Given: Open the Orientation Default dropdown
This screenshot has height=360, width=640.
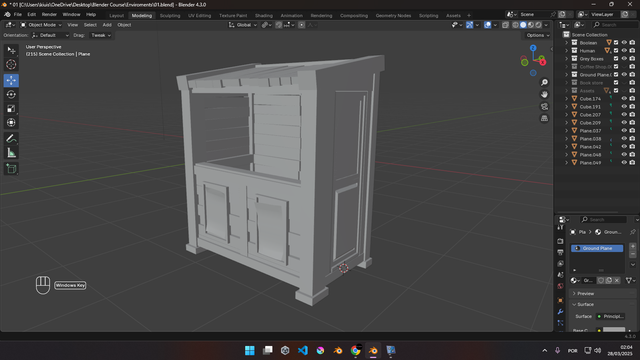Looking at the screenshot, I should pyautogui.click(x=50, y=35).
